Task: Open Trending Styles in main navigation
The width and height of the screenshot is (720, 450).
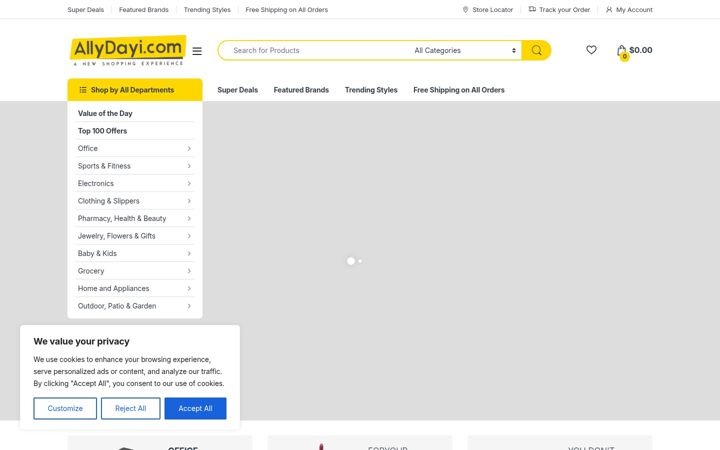Action: pos(371,90)
